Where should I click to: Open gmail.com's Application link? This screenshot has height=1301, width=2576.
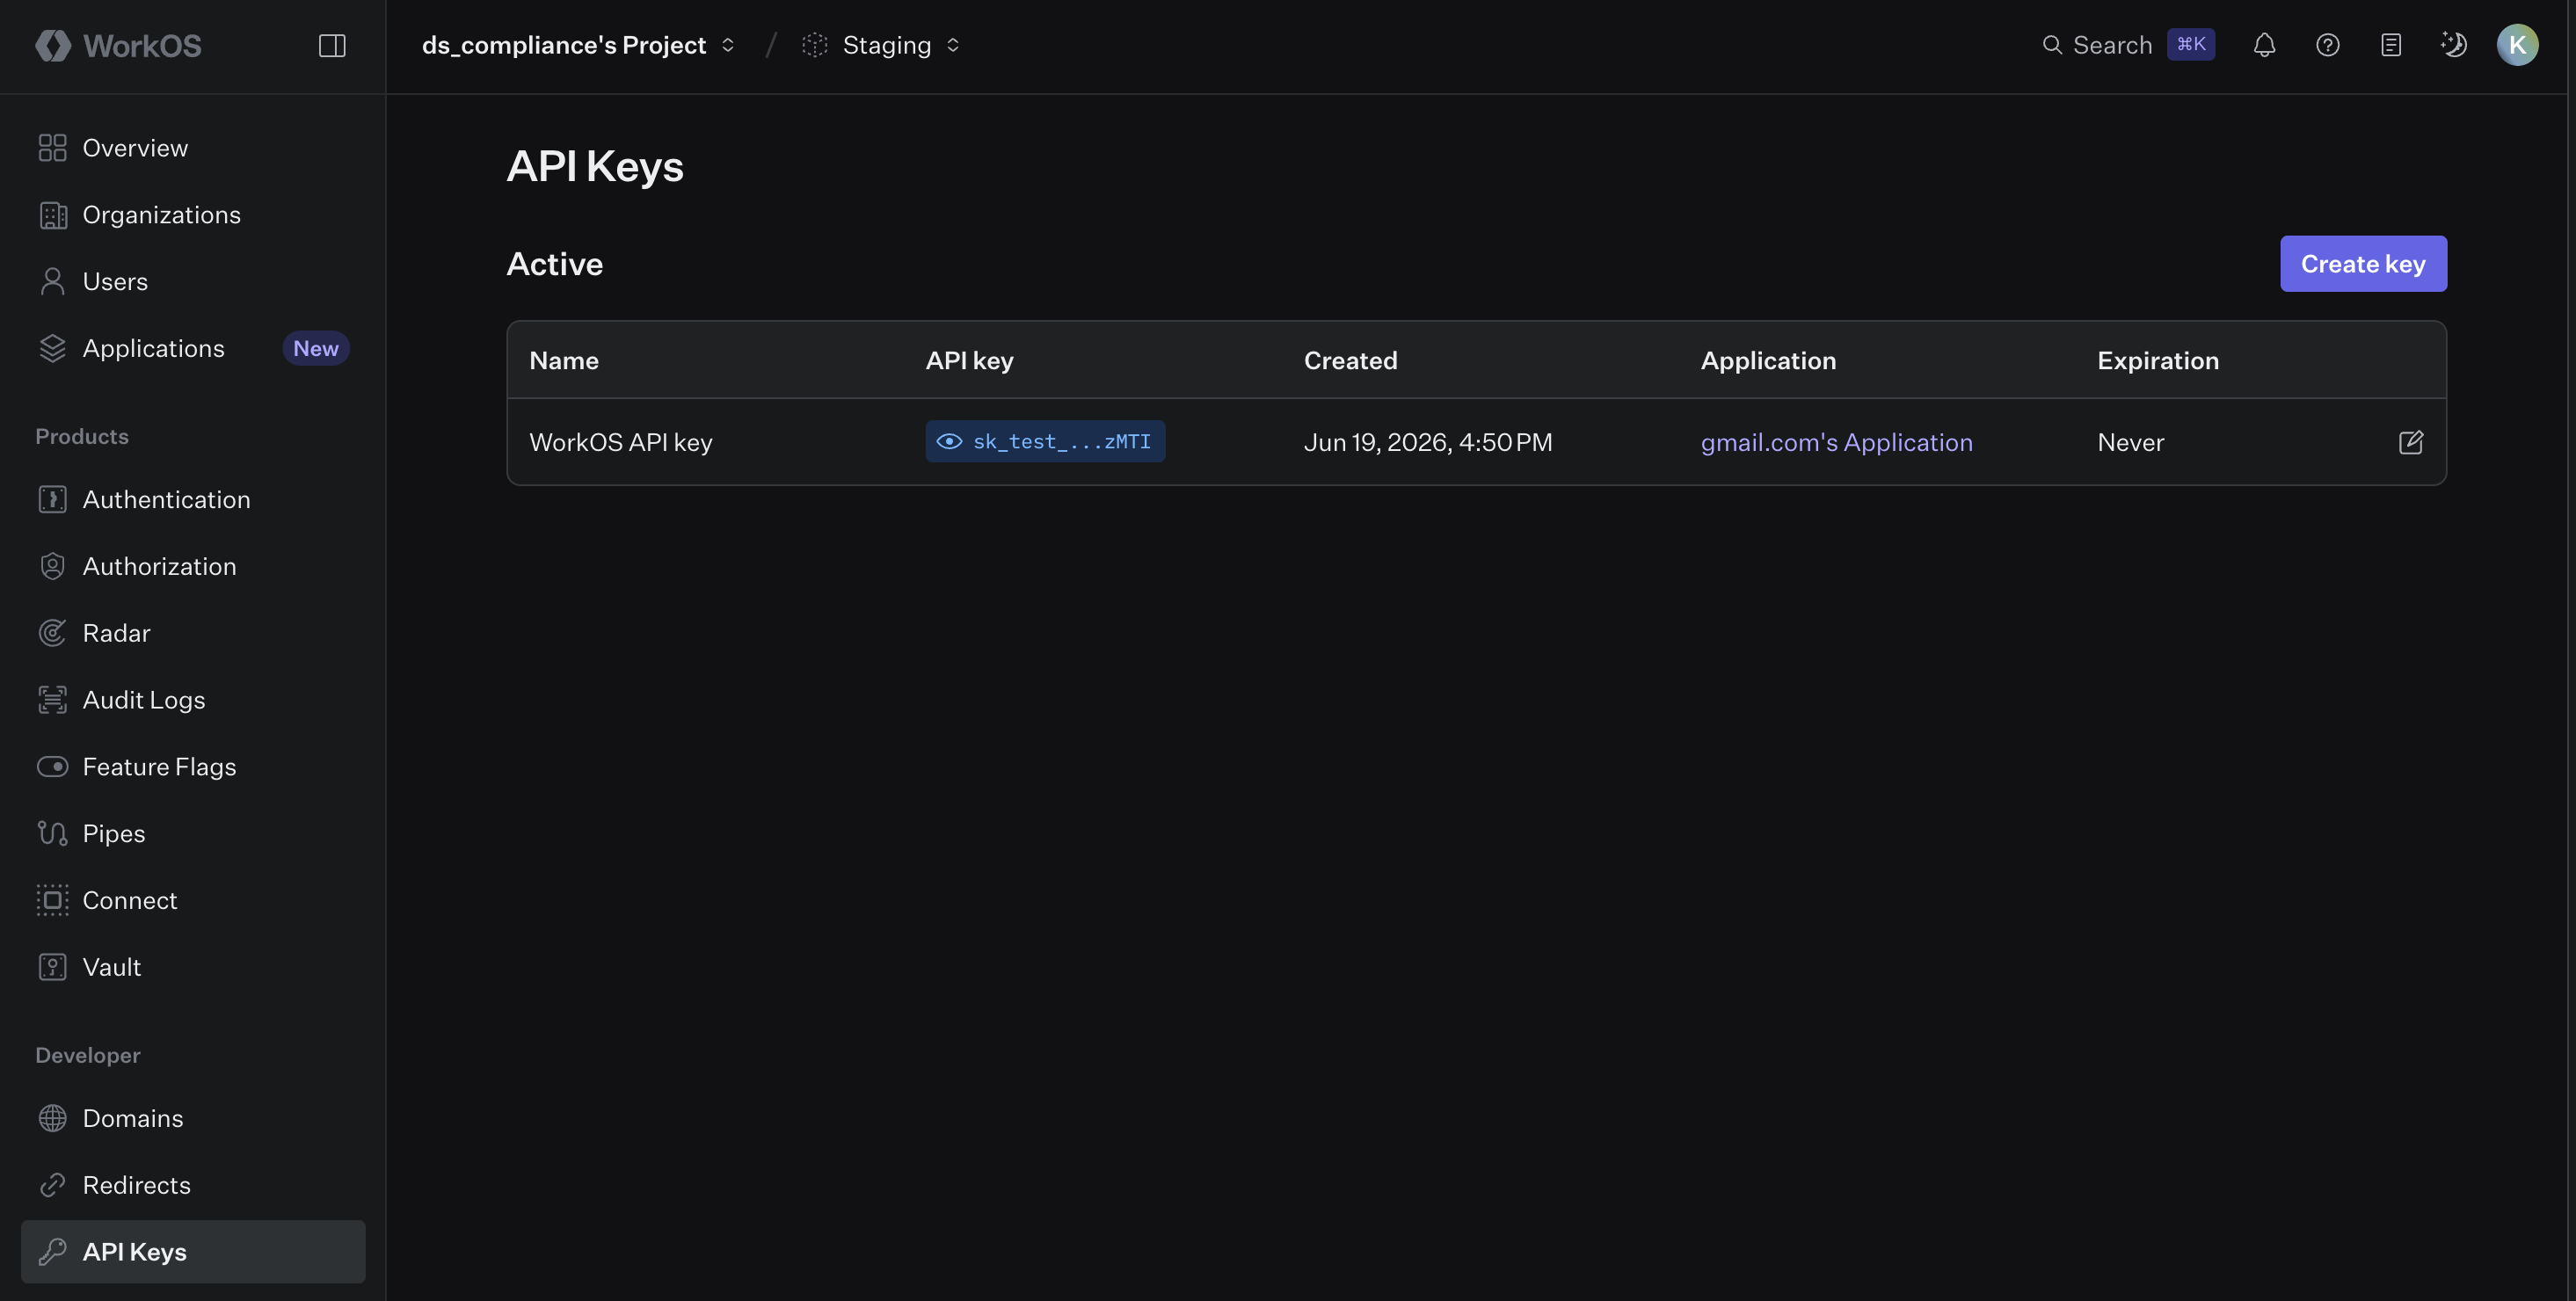point(1836,442)
